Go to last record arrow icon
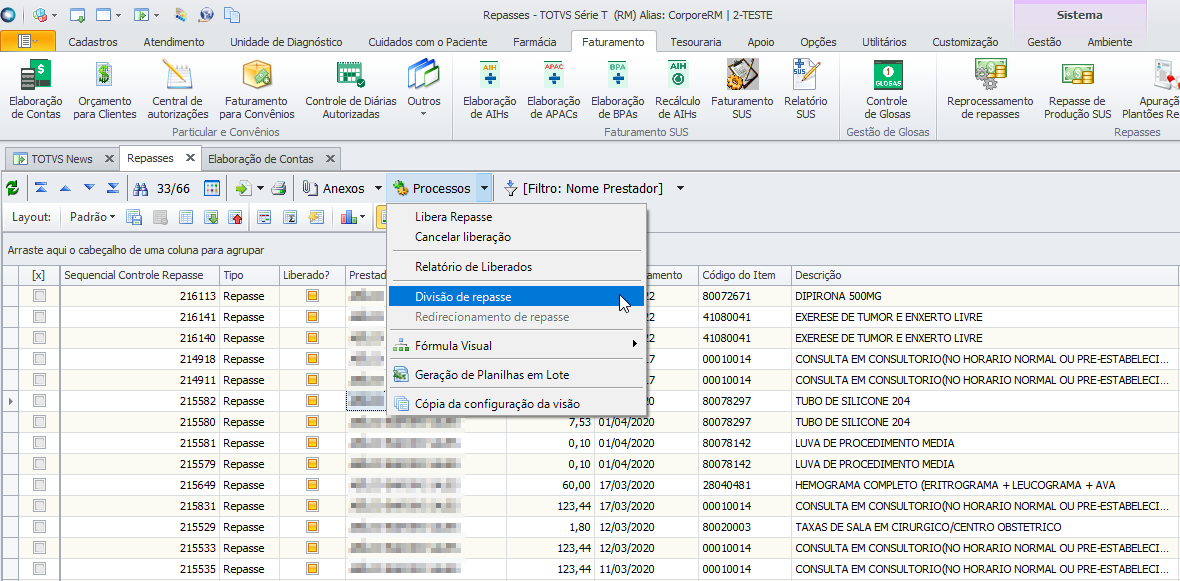Screen dimensions: 1180x581 (x=113, y=188)
